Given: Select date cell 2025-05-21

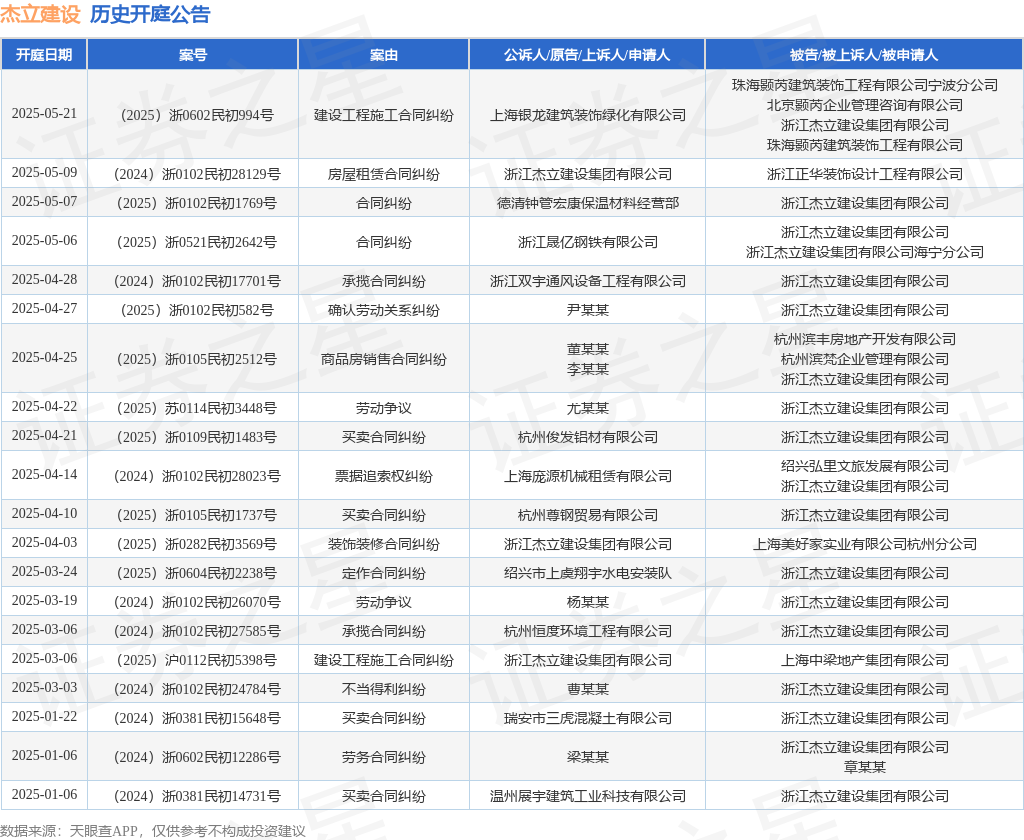Looking at the screenshot, I should 44,114.
